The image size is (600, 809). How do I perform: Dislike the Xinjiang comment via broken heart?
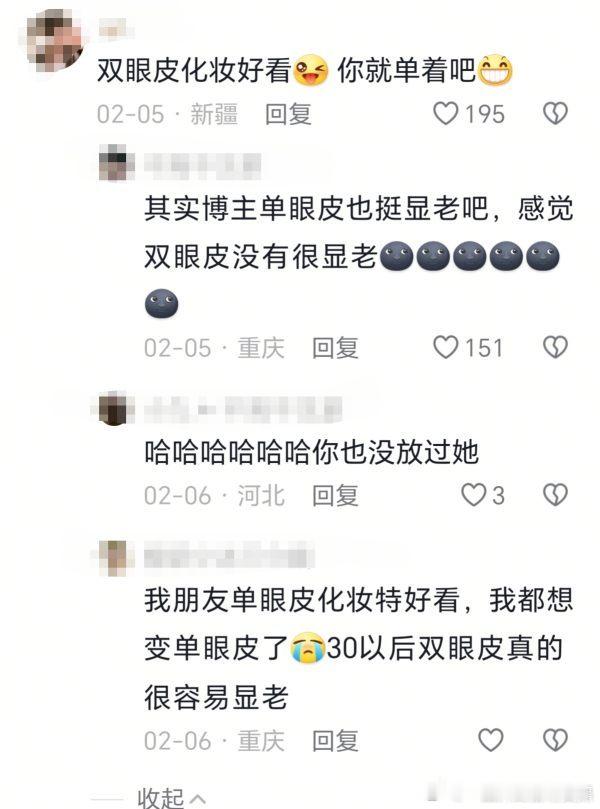pos(555,114)
